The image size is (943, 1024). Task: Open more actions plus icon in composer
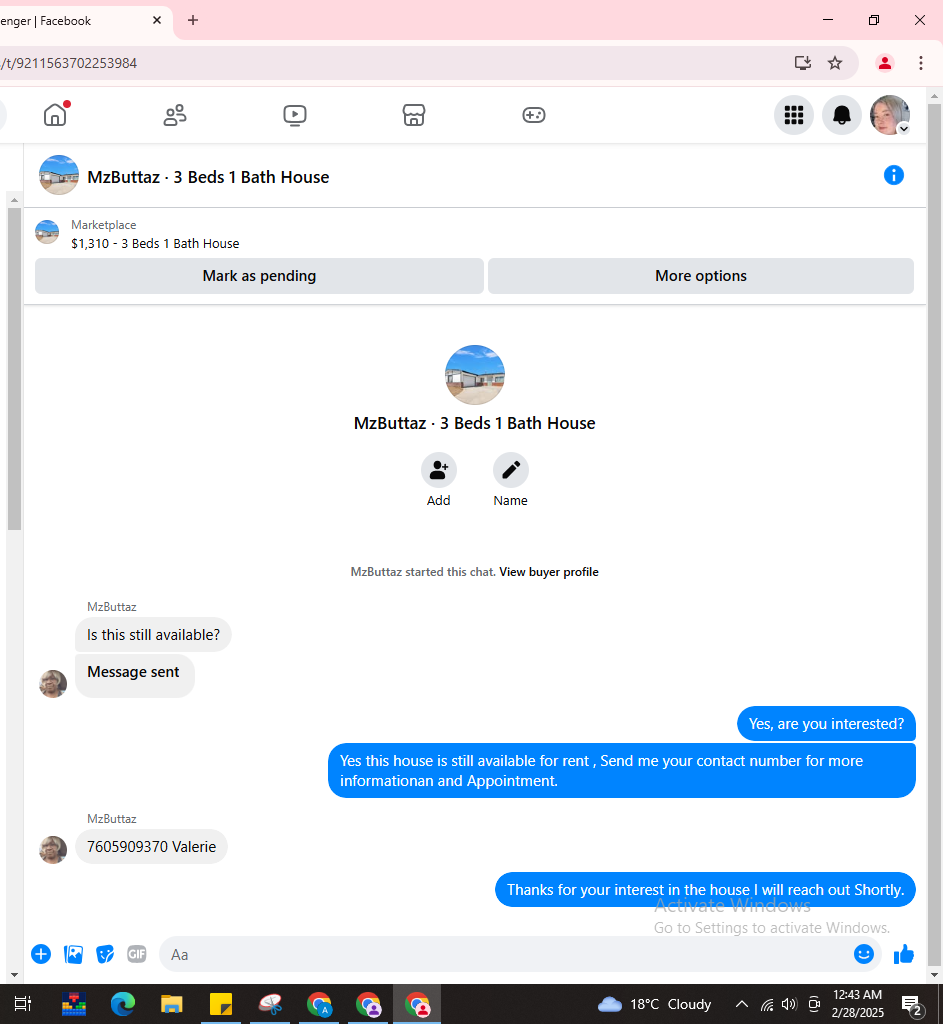click(41, 954)
